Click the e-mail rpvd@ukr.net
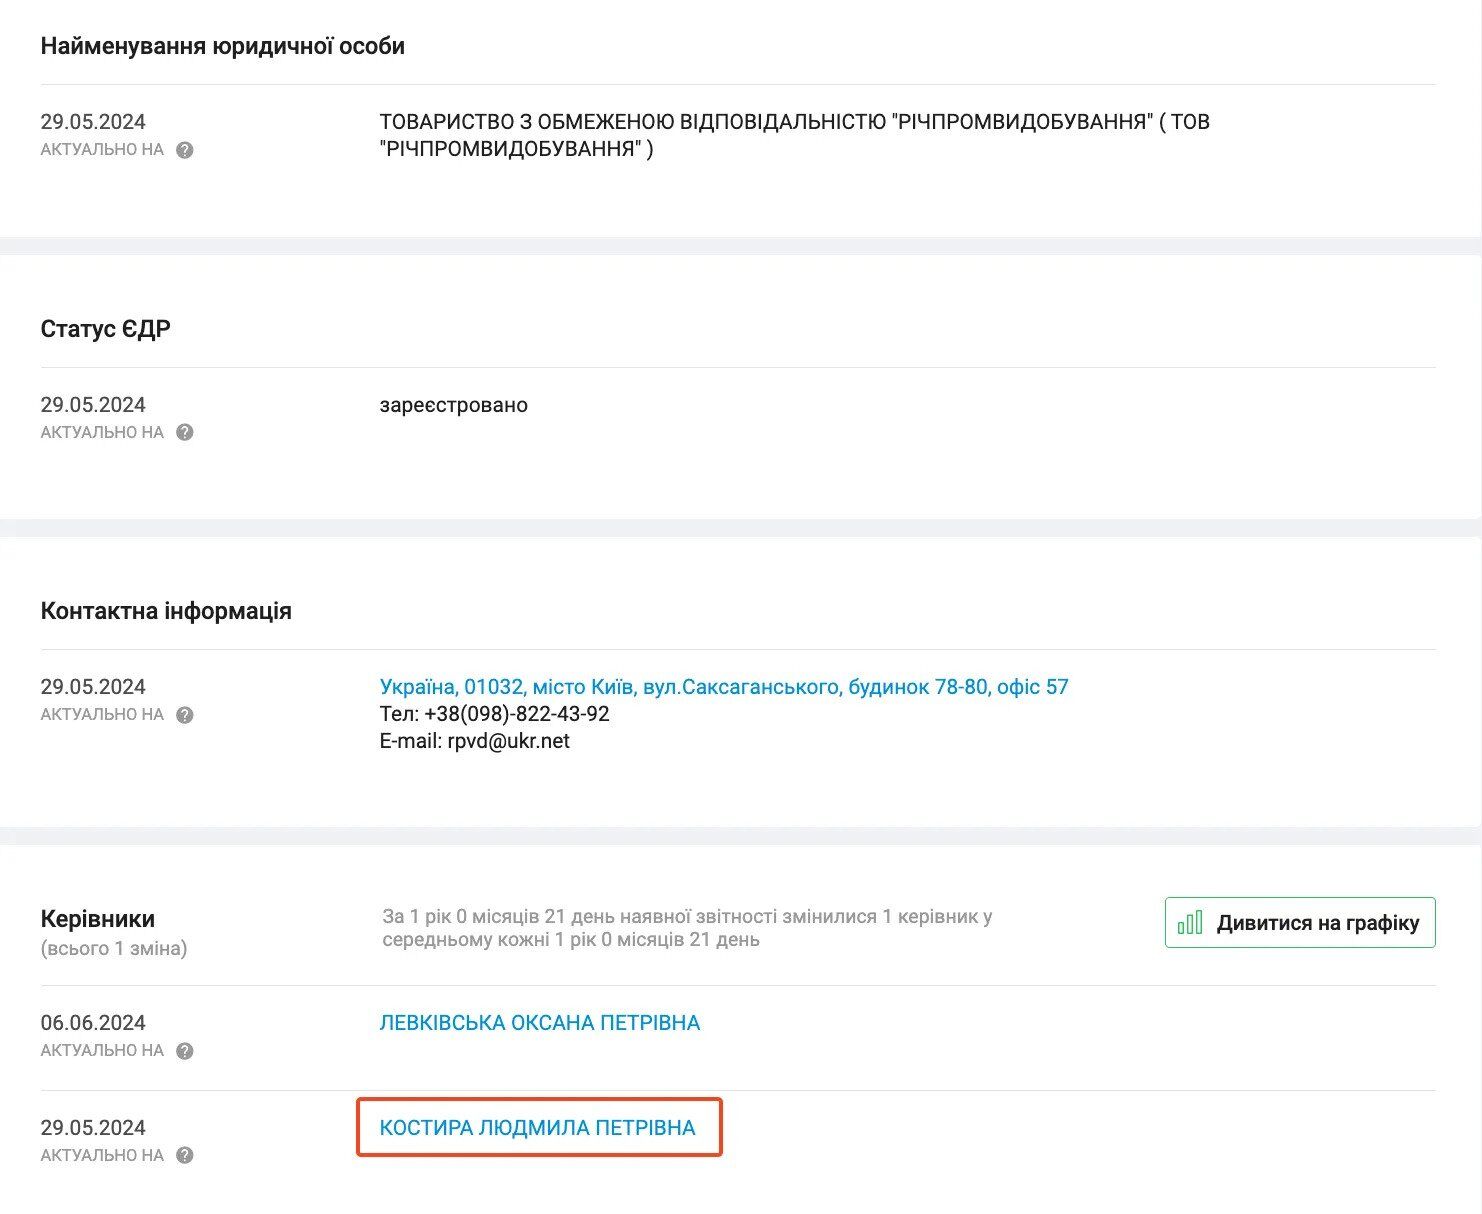 [x=508, y=741]
